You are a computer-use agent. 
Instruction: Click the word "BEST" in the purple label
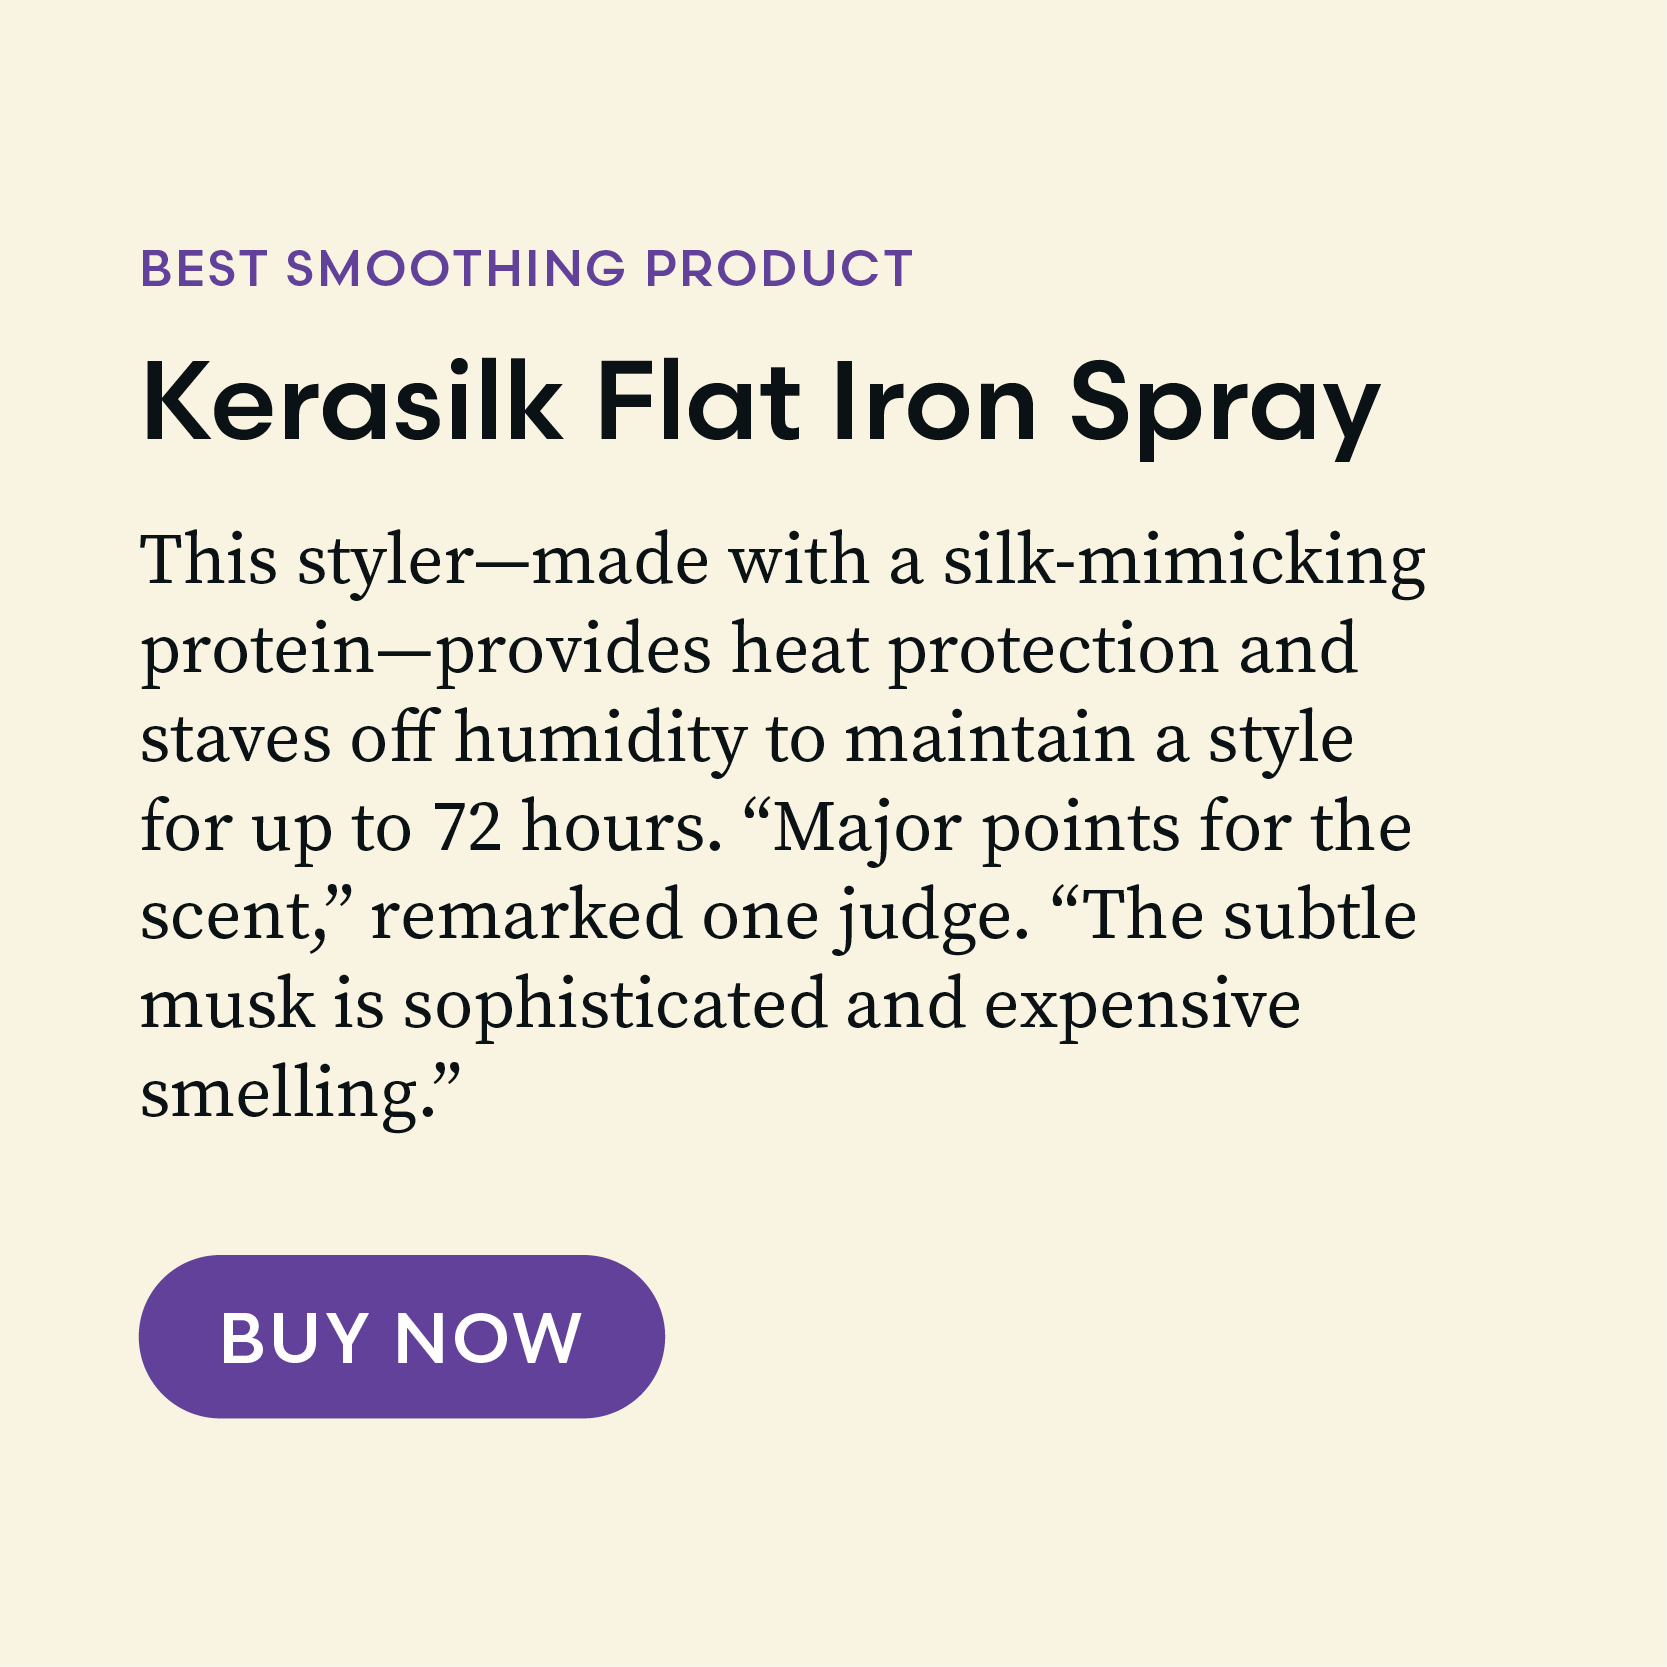(204, 268)
